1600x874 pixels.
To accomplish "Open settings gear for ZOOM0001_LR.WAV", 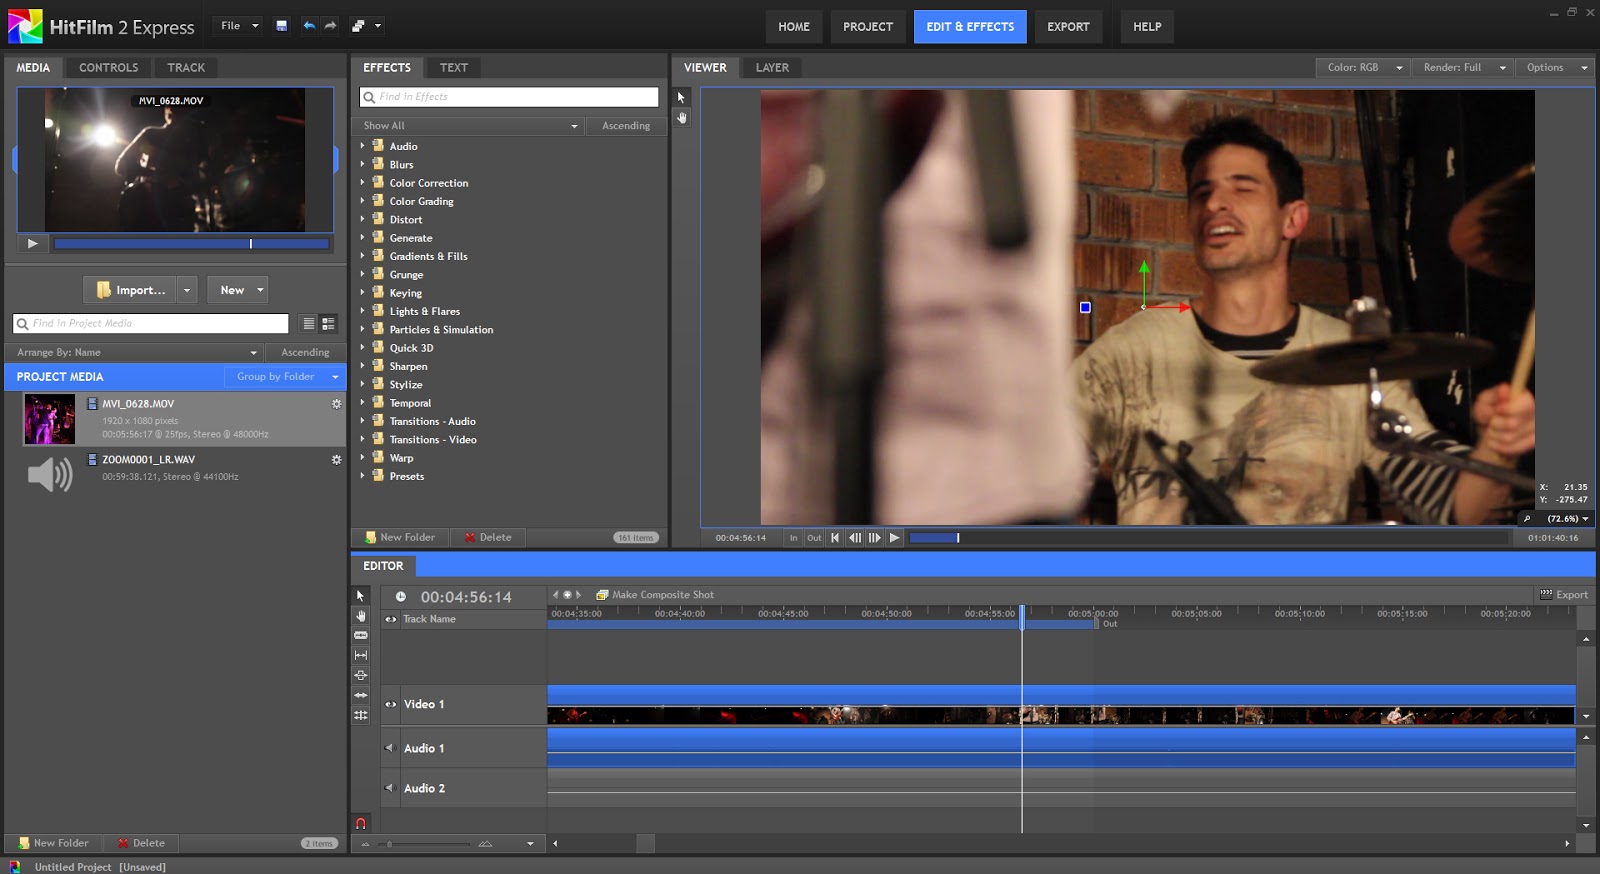I will [337, 460].
